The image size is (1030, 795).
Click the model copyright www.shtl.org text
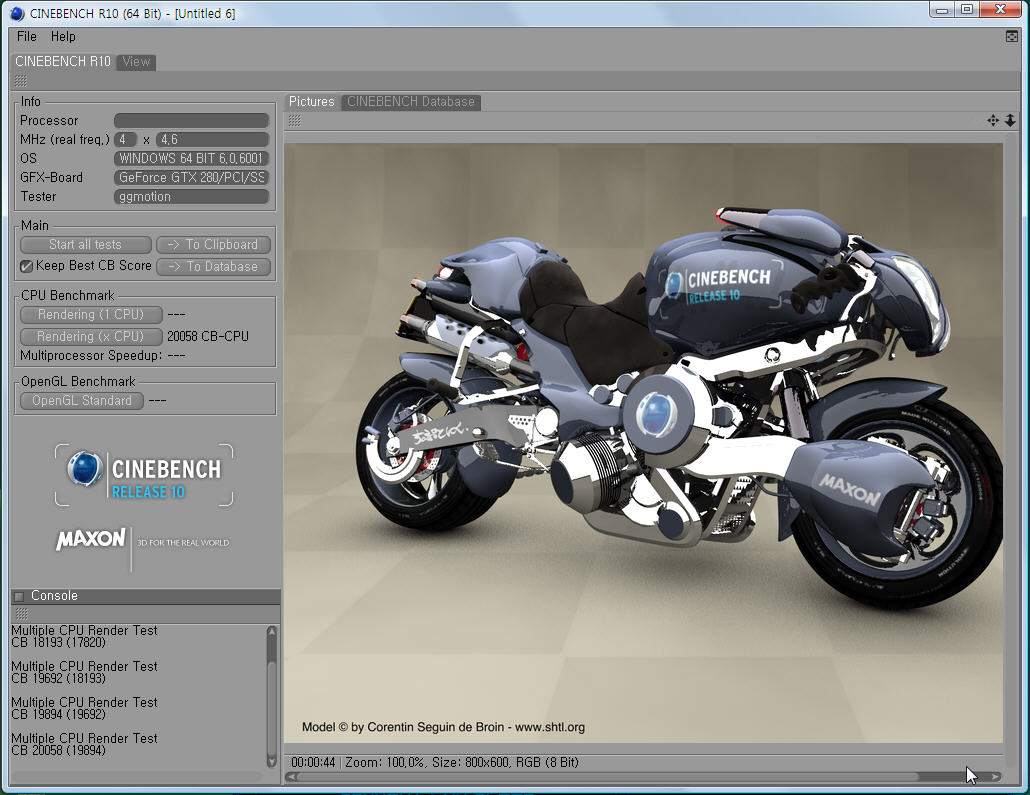(x=443, y=727)
